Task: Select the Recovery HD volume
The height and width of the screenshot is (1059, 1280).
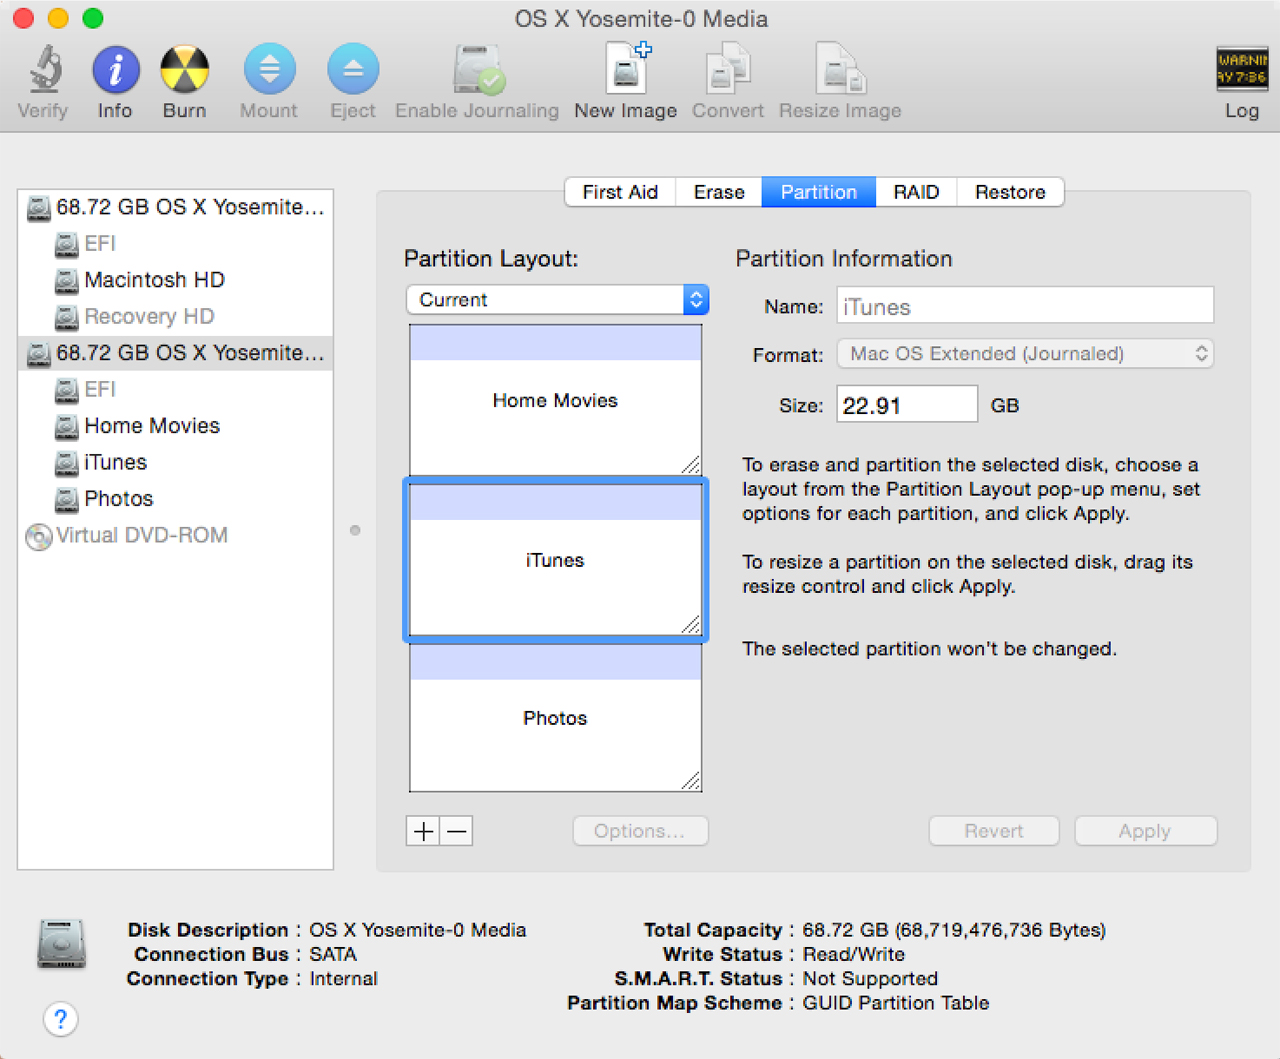Action: (176, 317)
